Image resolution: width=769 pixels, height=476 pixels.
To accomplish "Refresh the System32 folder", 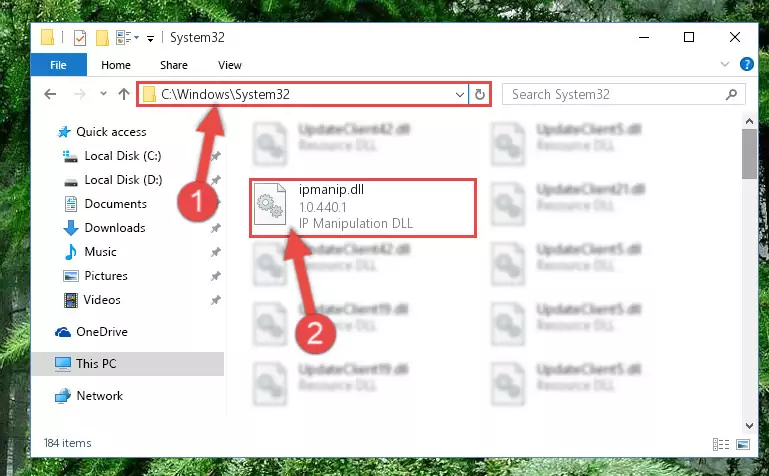I will (x=480, y=95).
